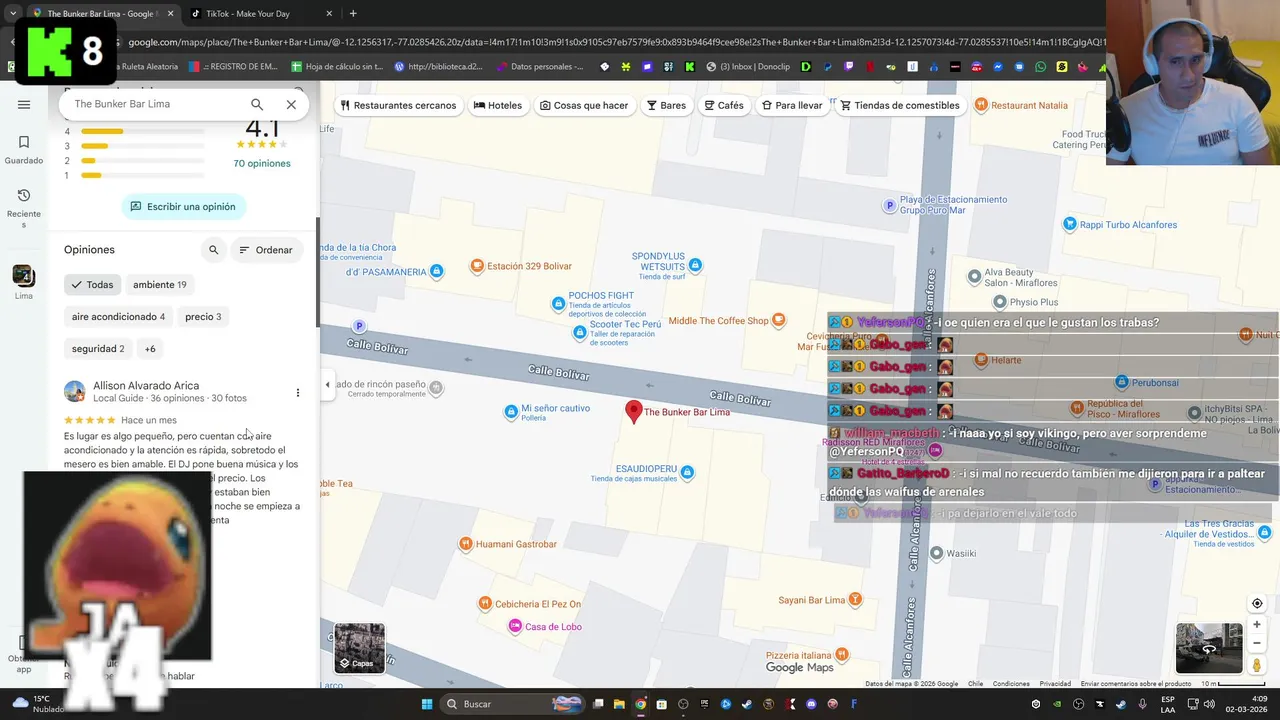Viewport: 1280px width, 720px height.
Task: Select the 'Bares' filter chip
Action: pyautogui.click(x=666, y=105)
